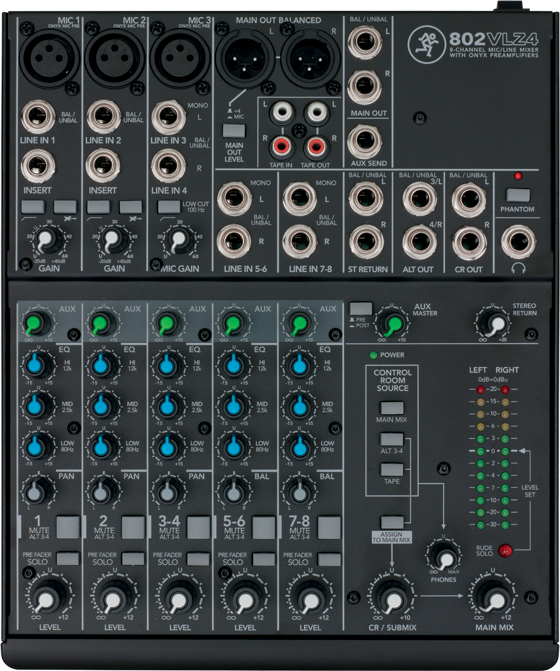Mute channel 5-6
Viewport: 560px width, 671px height.
coord(264,527)
